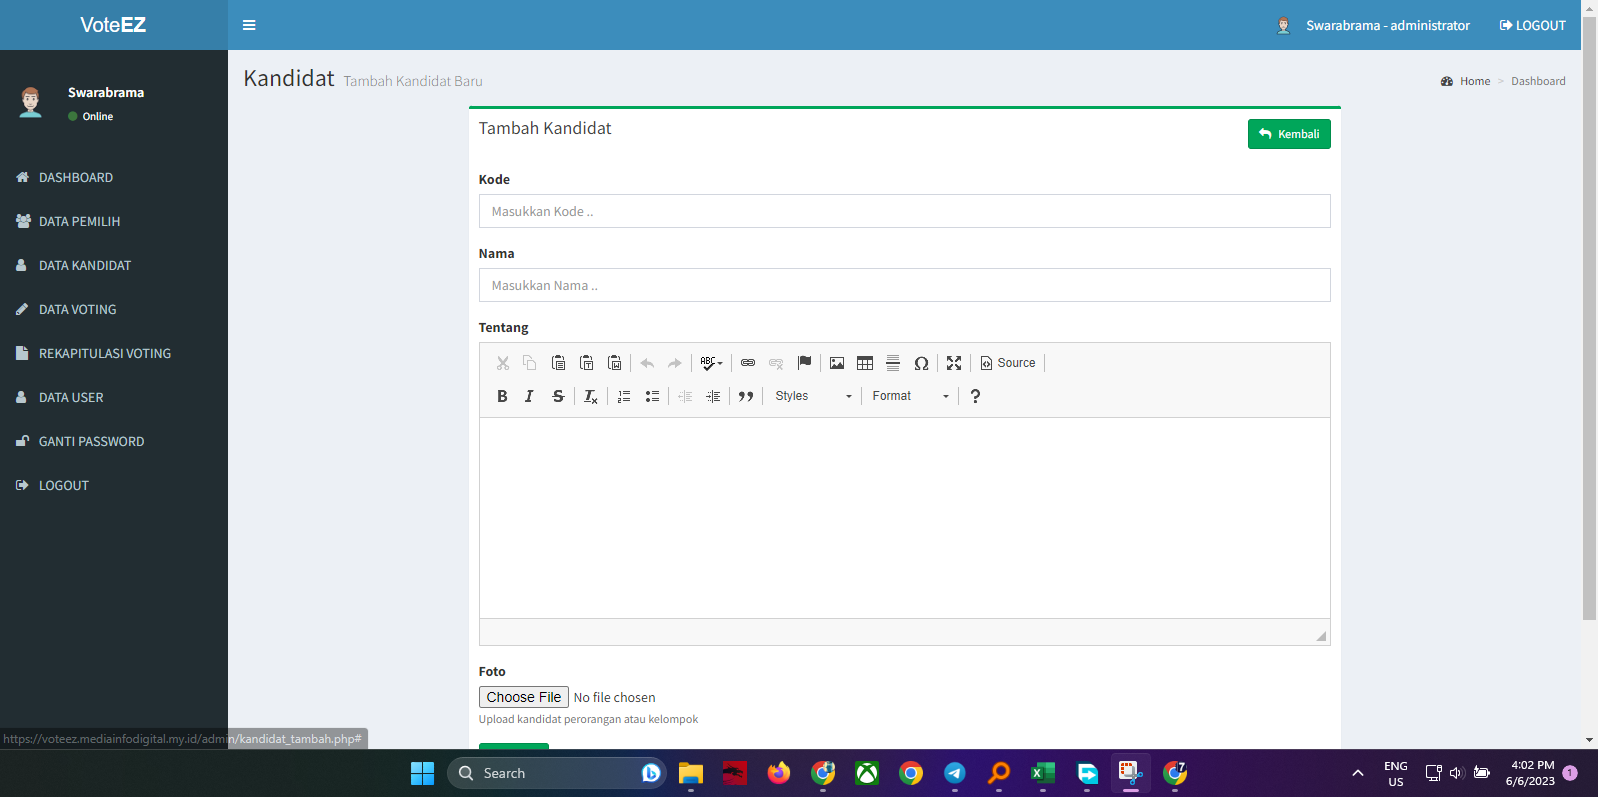The image size is (1598, 797).
Task: Switch editor to Source view
Action: point(1008,363)
